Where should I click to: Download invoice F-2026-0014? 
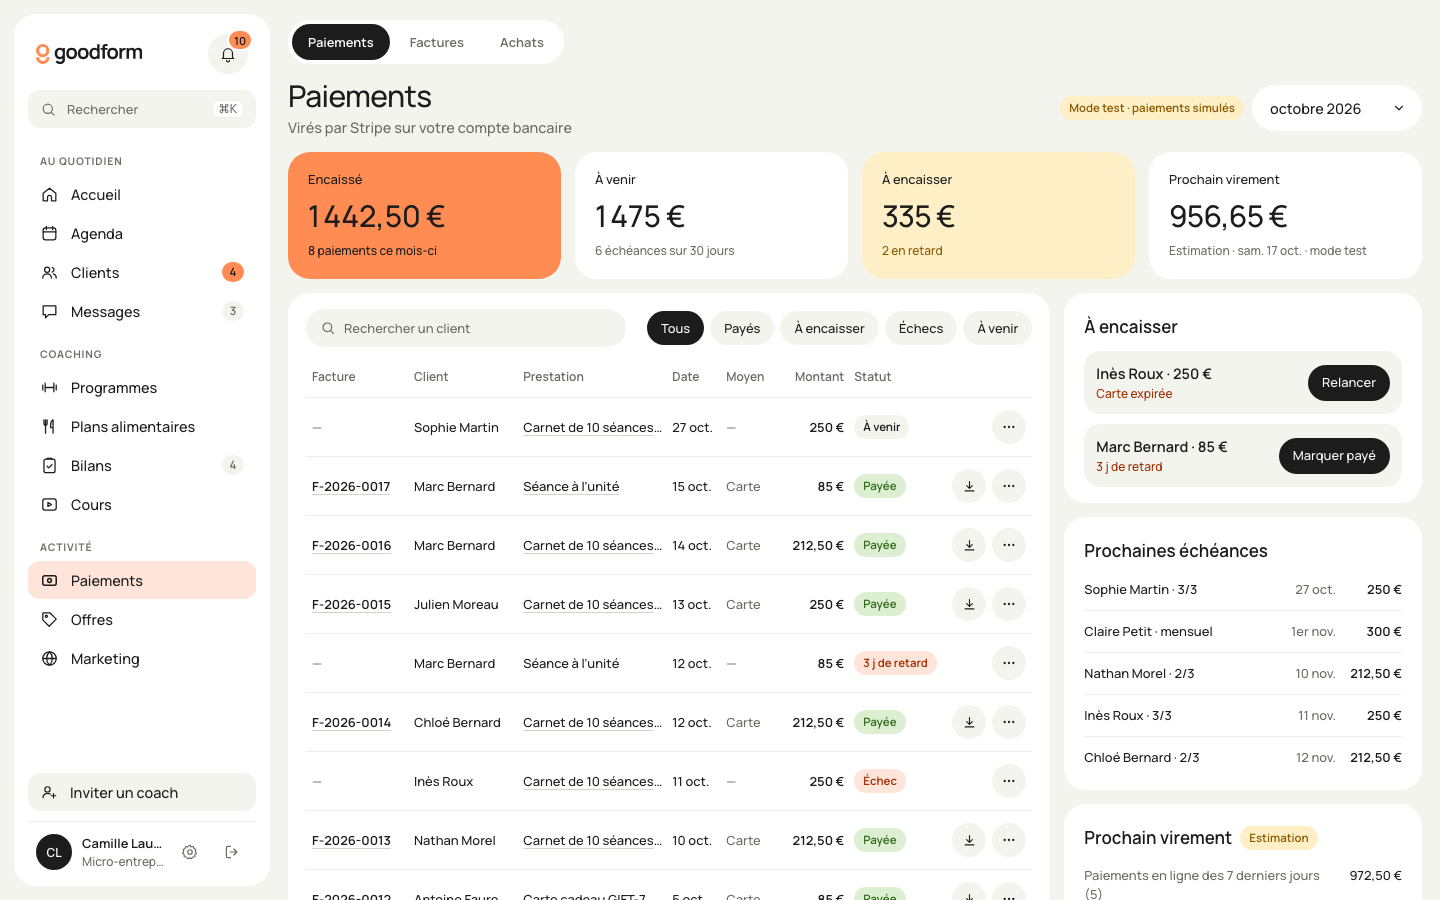[x=969, y=722]
